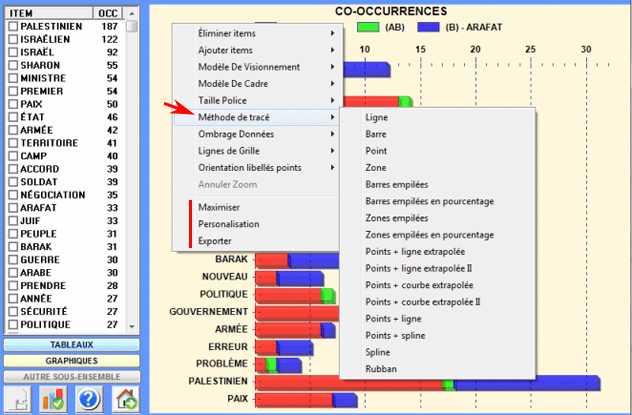Check the ARAFAT item checkbox
Image resolution: width=632 pixels, height=415 pixels.
(13, 208)
